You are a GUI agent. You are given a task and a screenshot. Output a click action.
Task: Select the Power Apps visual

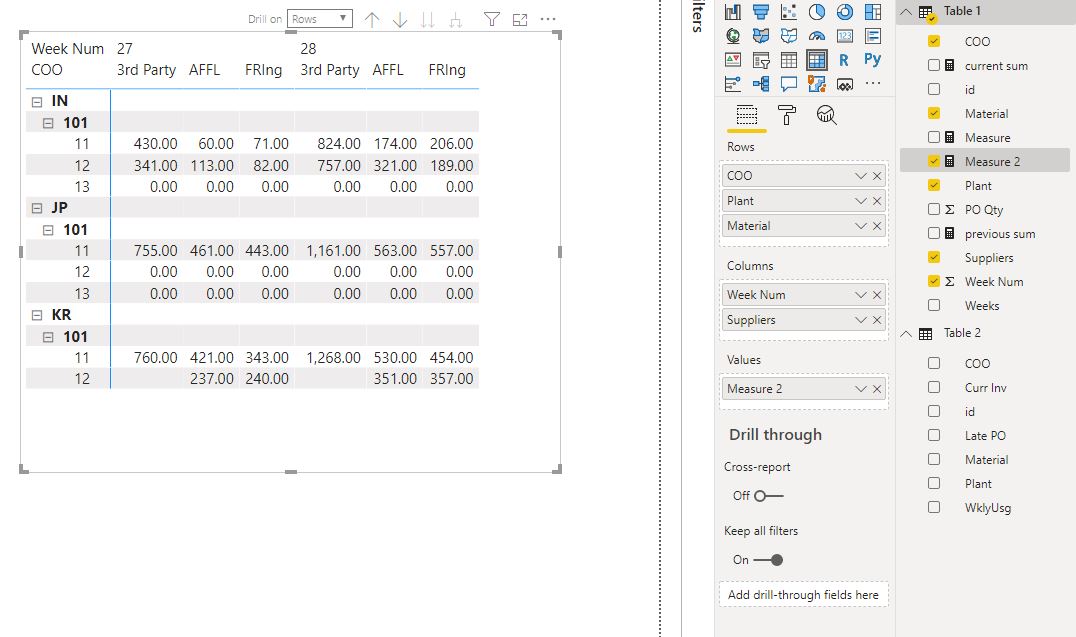(845, 84)
